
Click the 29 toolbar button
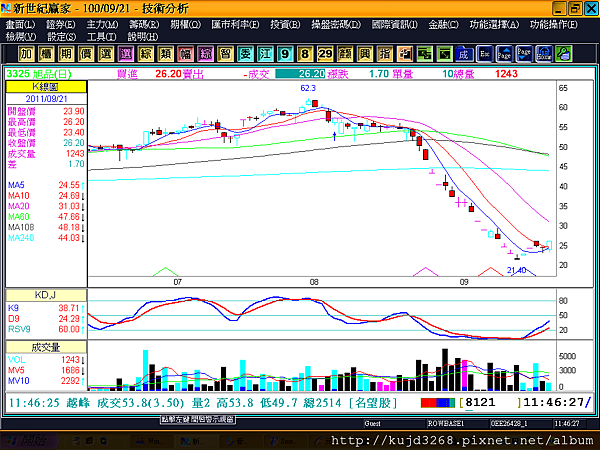(x=325, y=54)
